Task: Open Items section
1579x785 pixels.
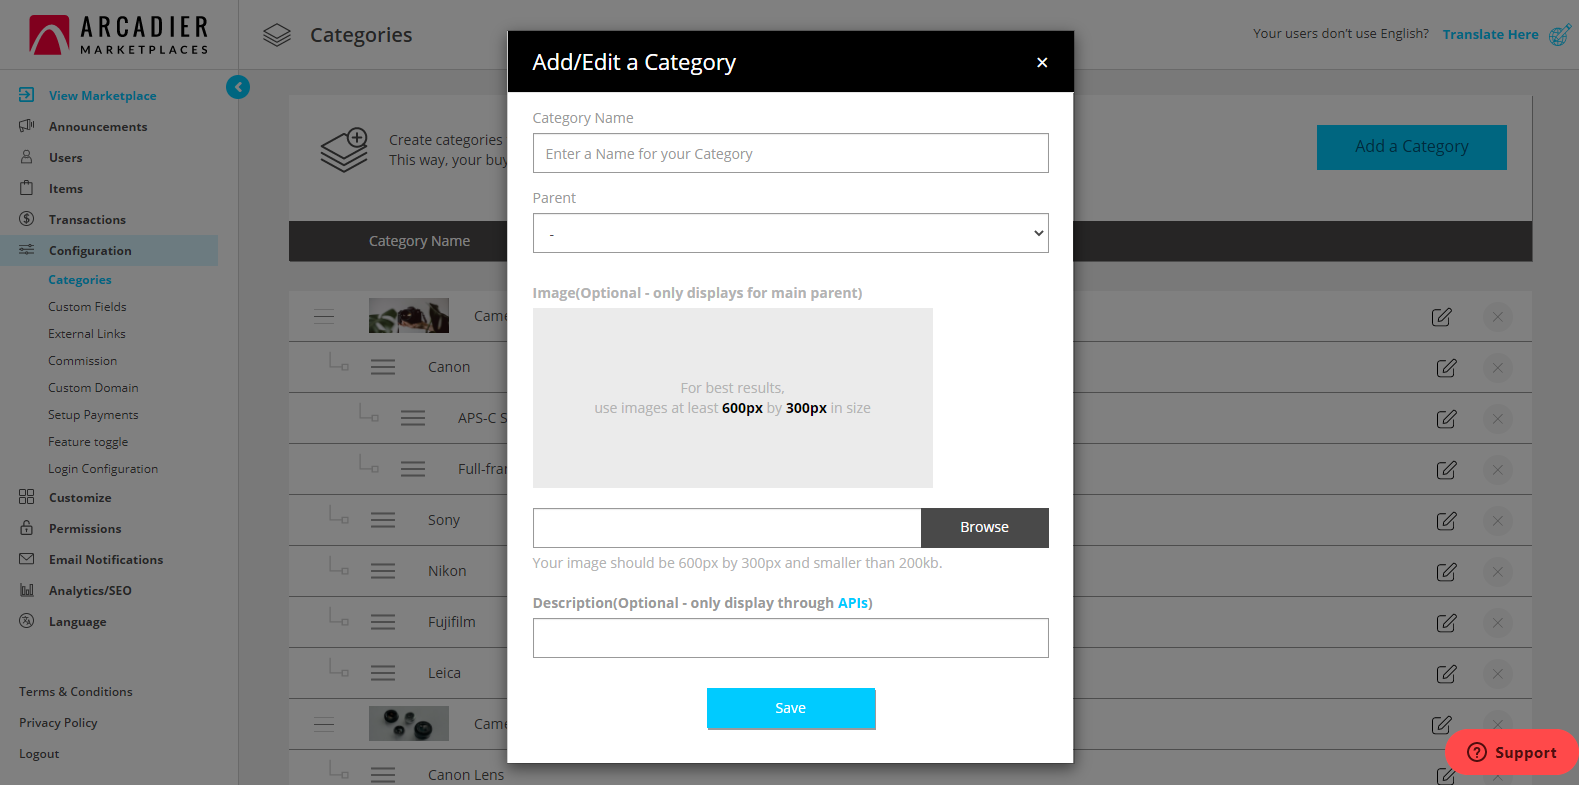Action: click(x=66, y=189)
